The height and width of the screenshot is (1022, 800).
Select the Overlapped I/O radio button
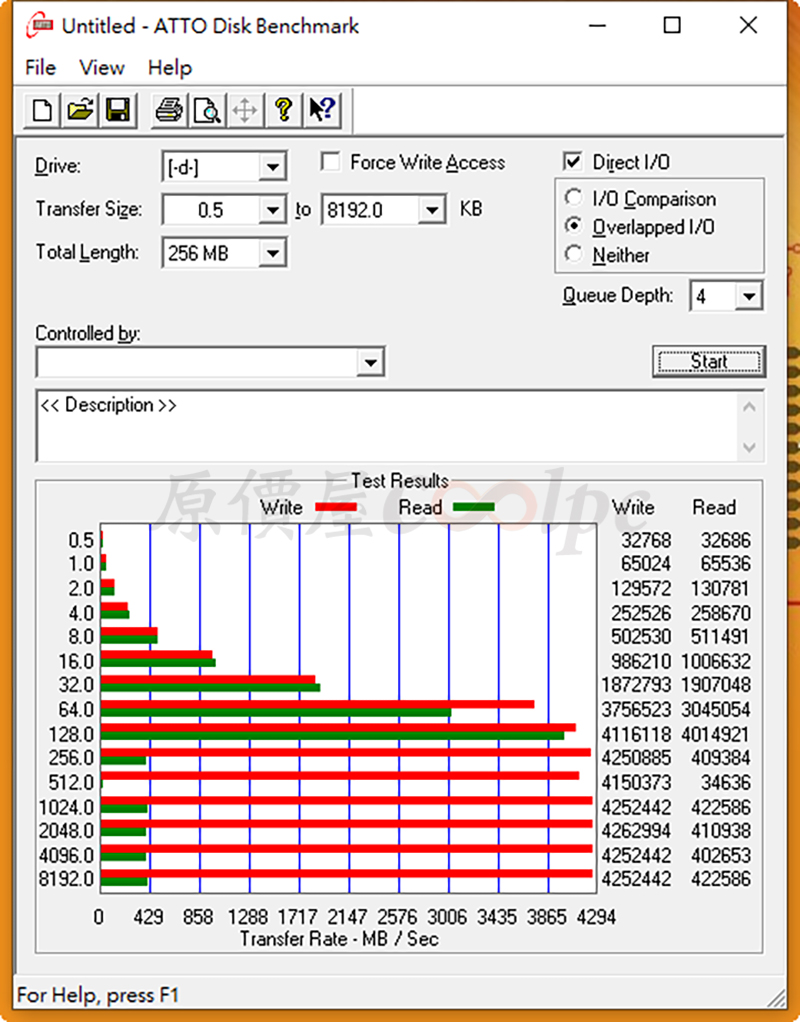coord(573,226)
